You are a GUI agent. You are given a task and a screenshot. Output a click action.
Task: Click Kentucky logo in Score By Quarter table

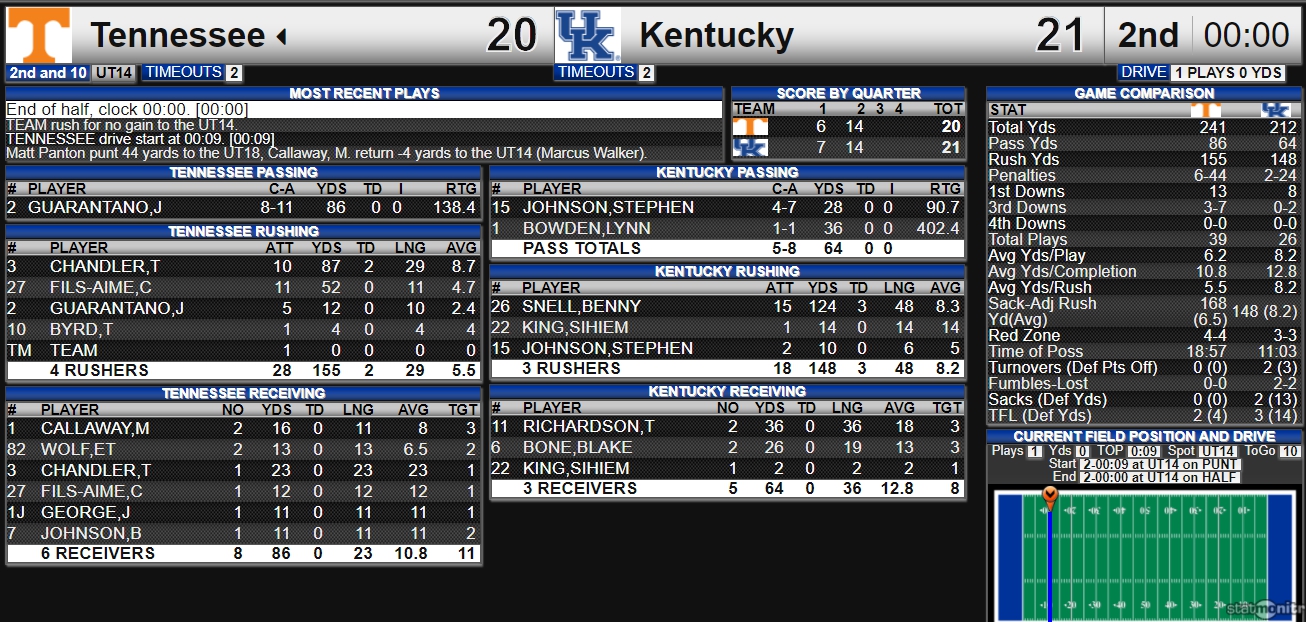(750, 147)
